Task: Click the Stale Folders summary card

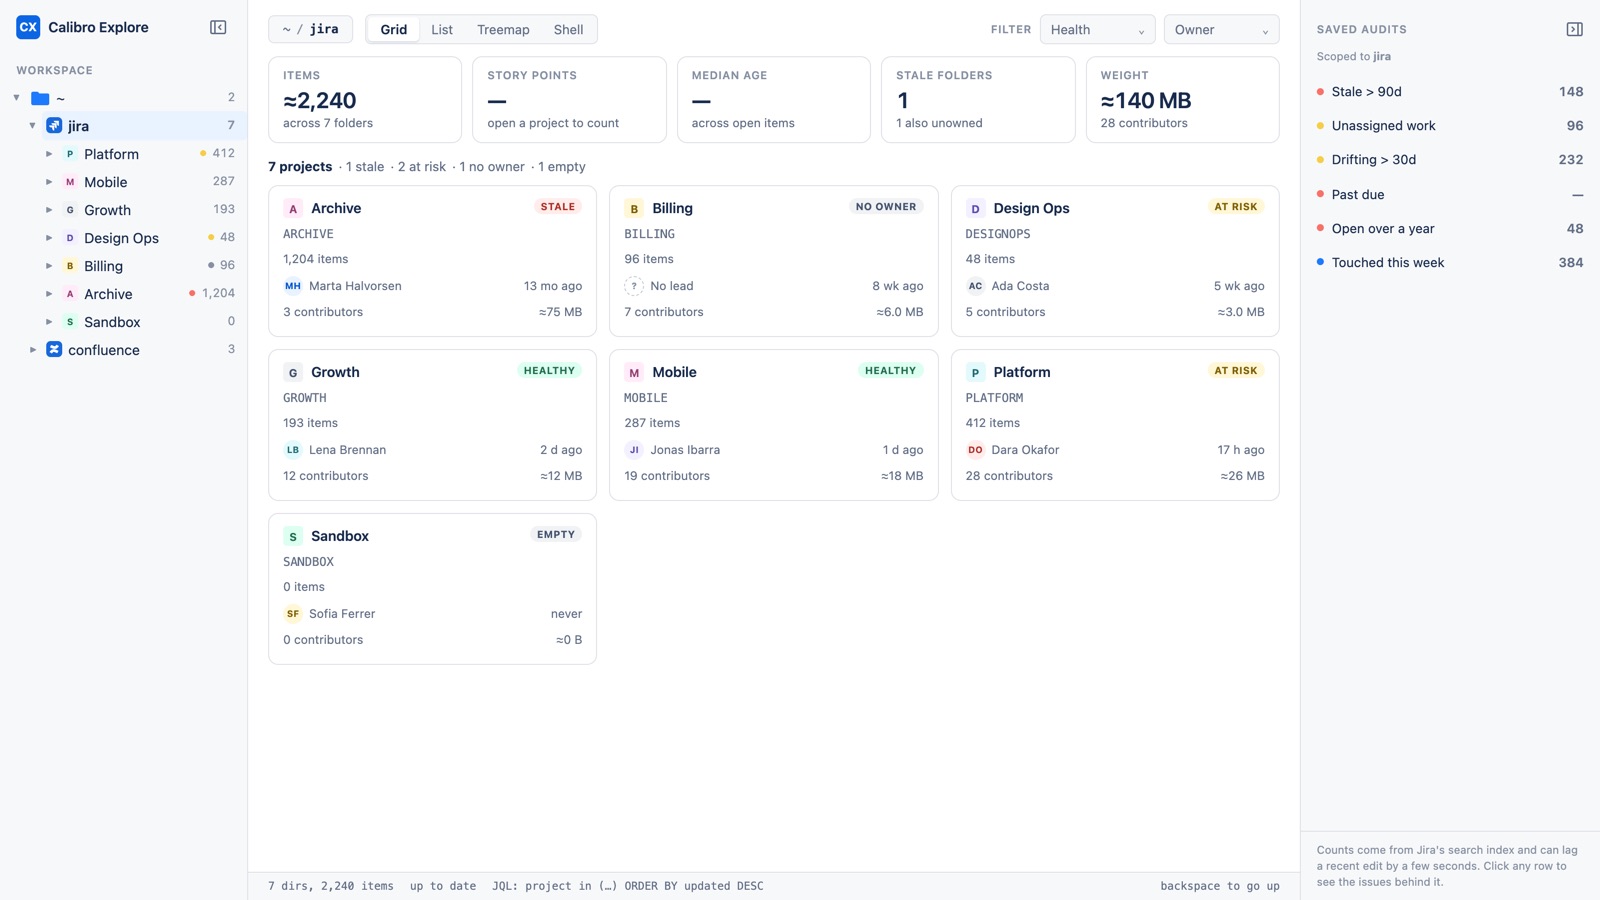Action: [978, 100]
